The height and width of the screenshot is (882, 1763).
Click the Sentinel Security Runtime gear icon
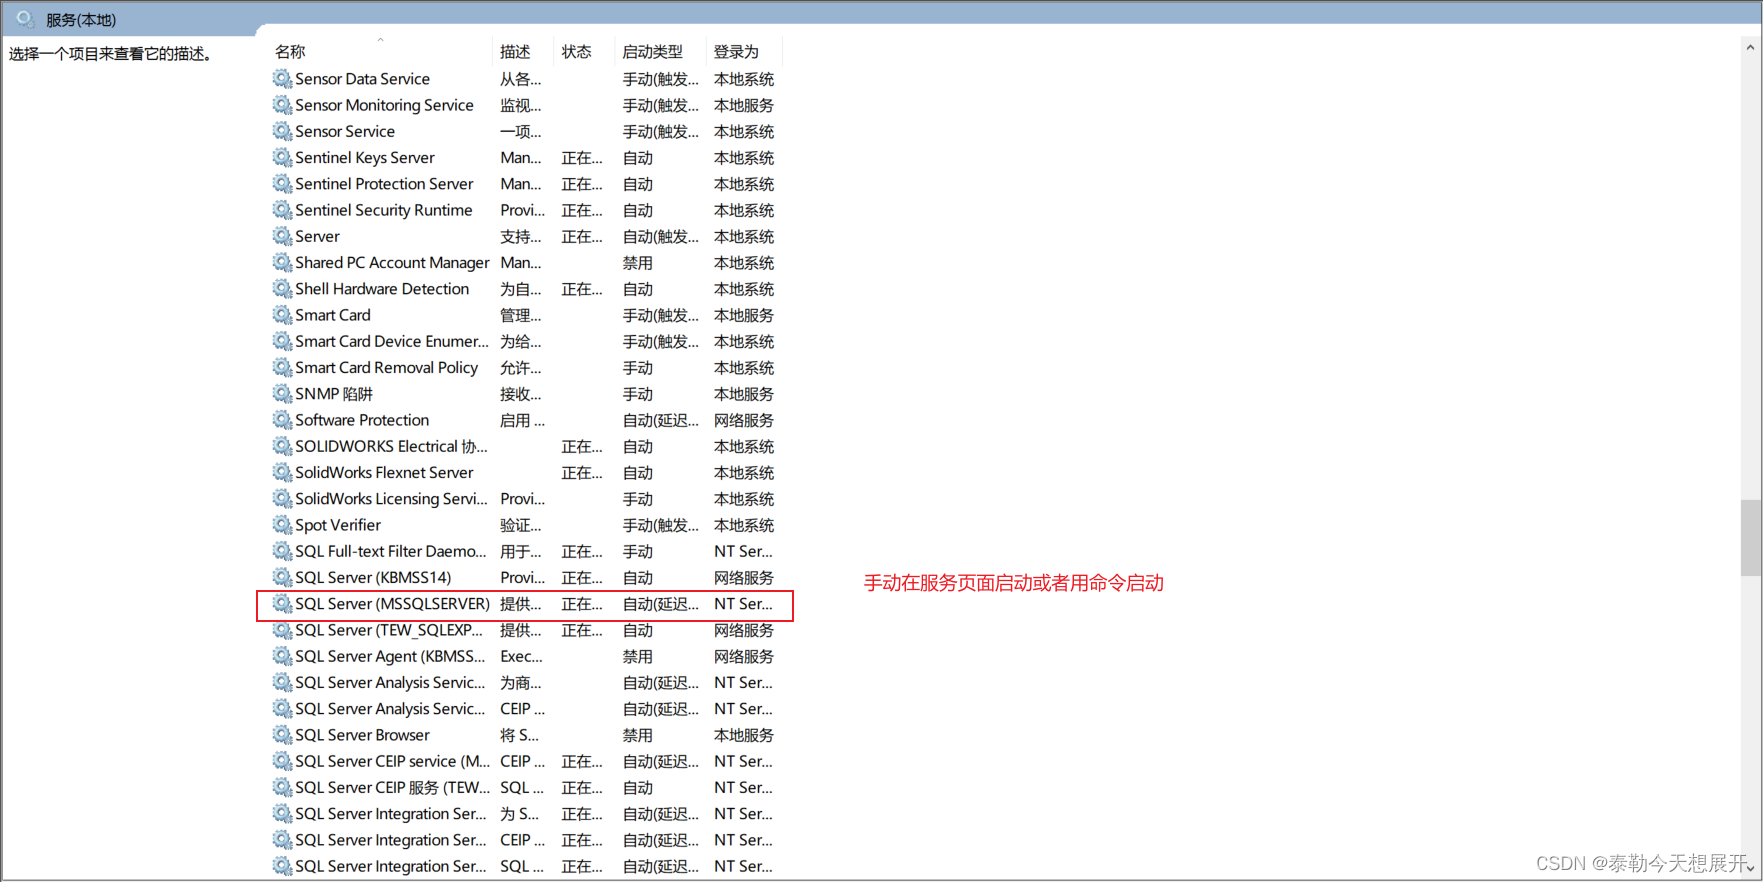pyautogui.click(x=282, y=210)
